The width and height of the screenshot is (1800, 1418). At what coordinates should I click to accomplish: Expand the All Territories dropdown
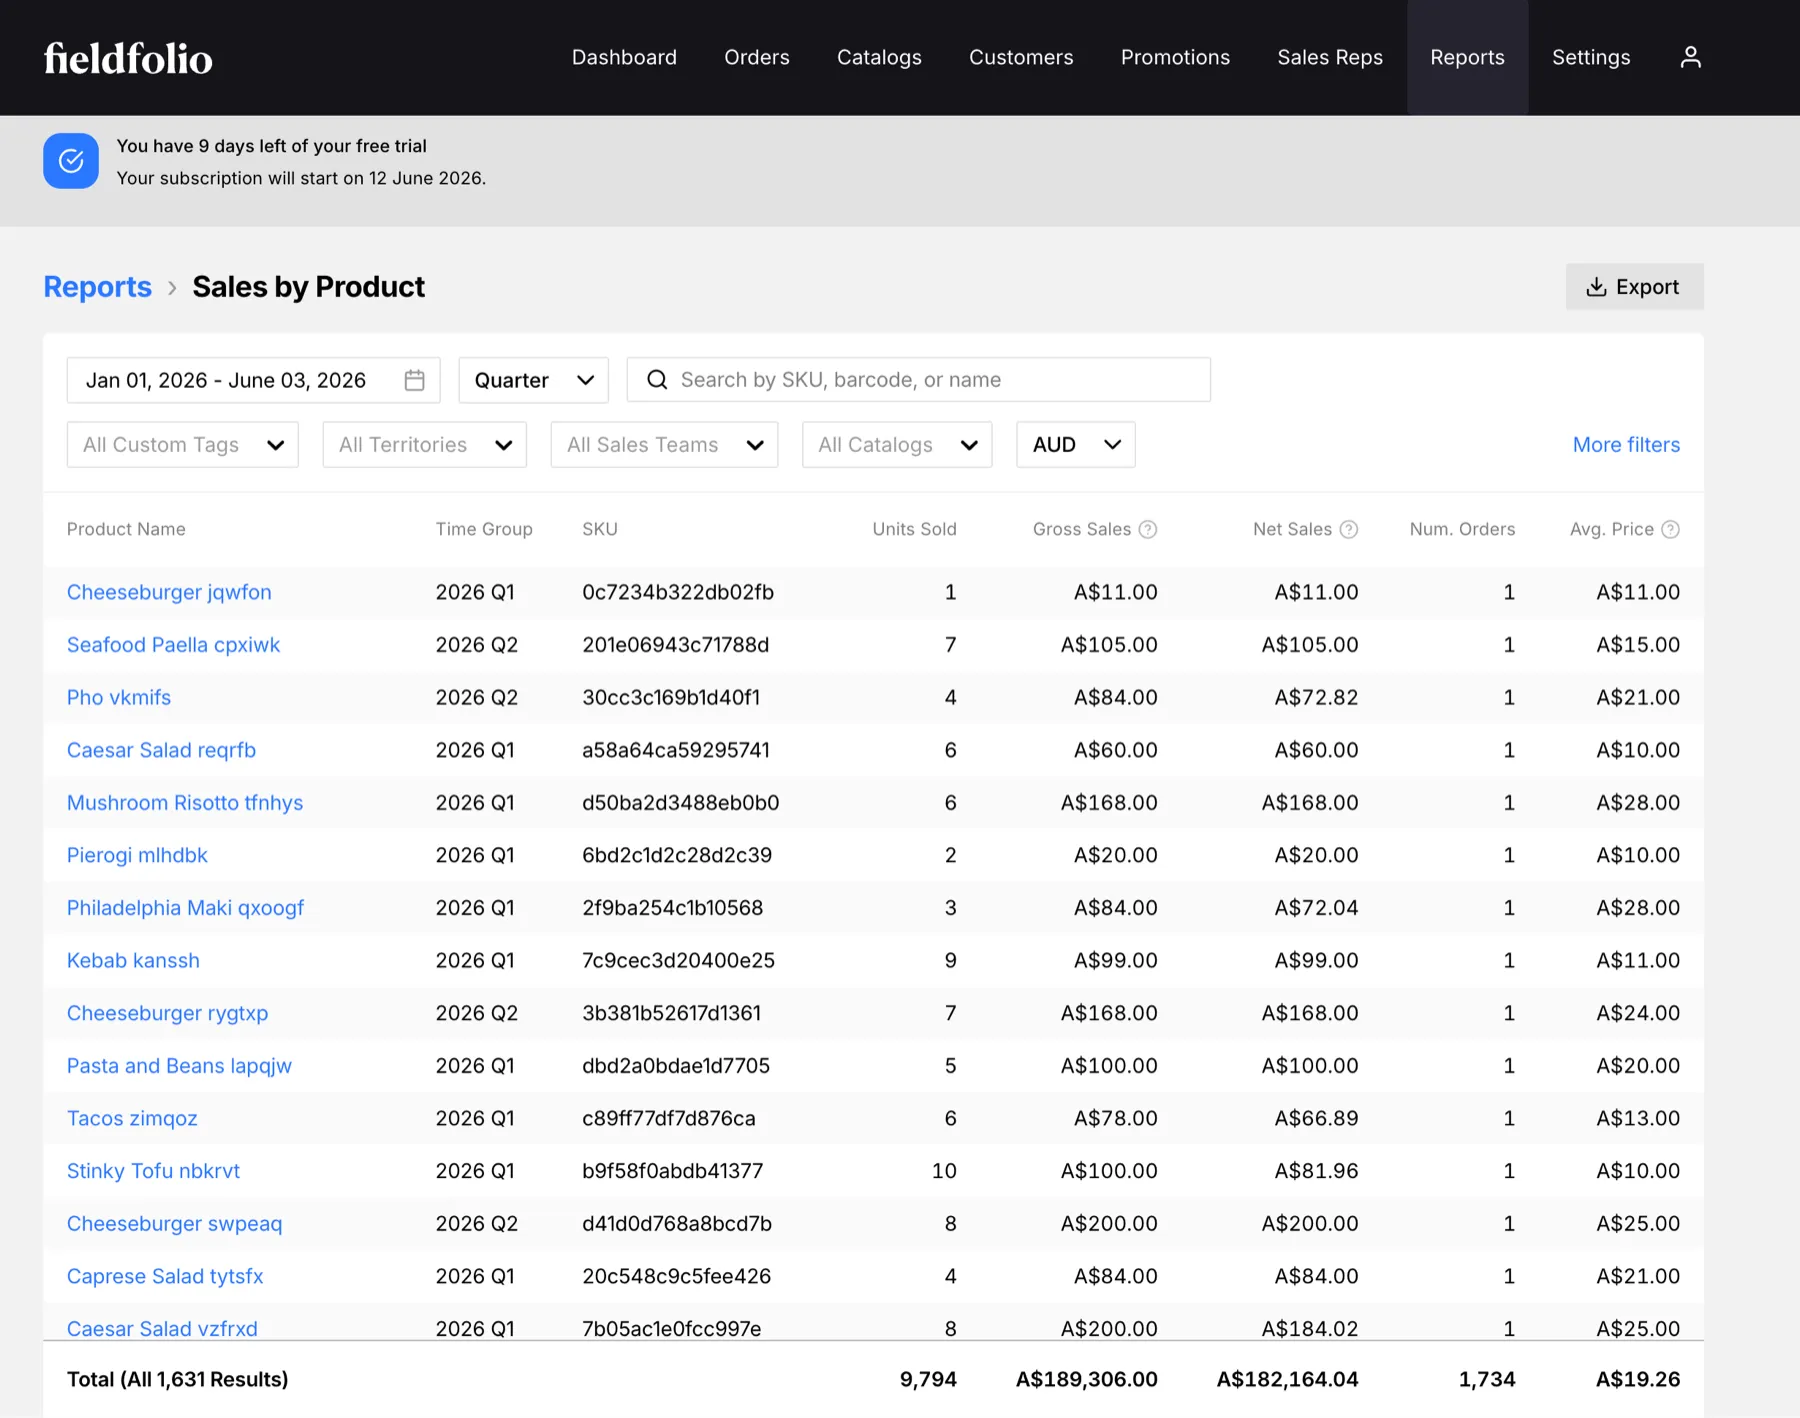pyautogui.click(x=425, y=445)
